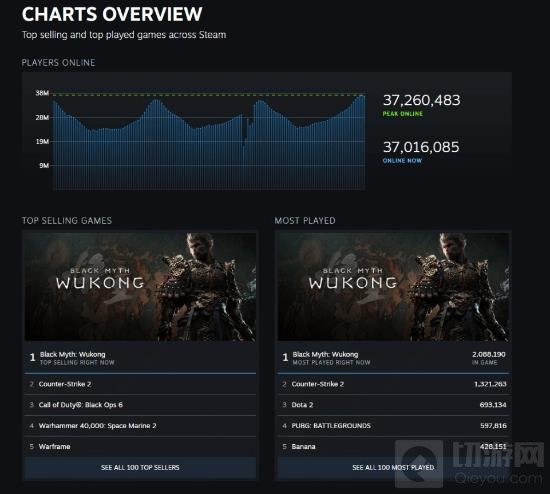Screen dimensions: 550x494
Task: Select Warframe in top sellers list
Action: coord(140,447)
